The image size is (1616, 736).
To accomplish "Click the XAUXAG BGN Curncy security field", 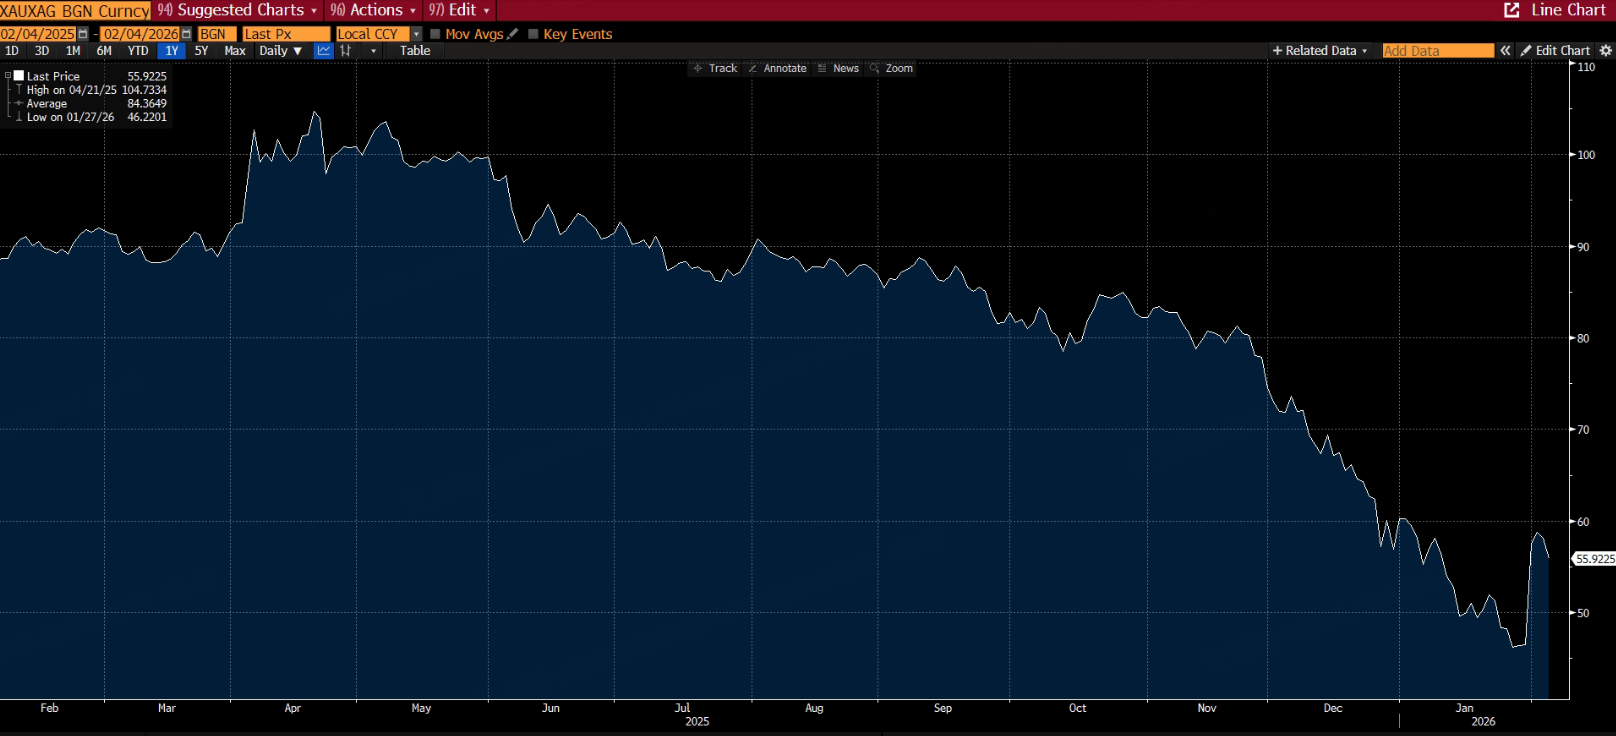I will coord(75,10).
